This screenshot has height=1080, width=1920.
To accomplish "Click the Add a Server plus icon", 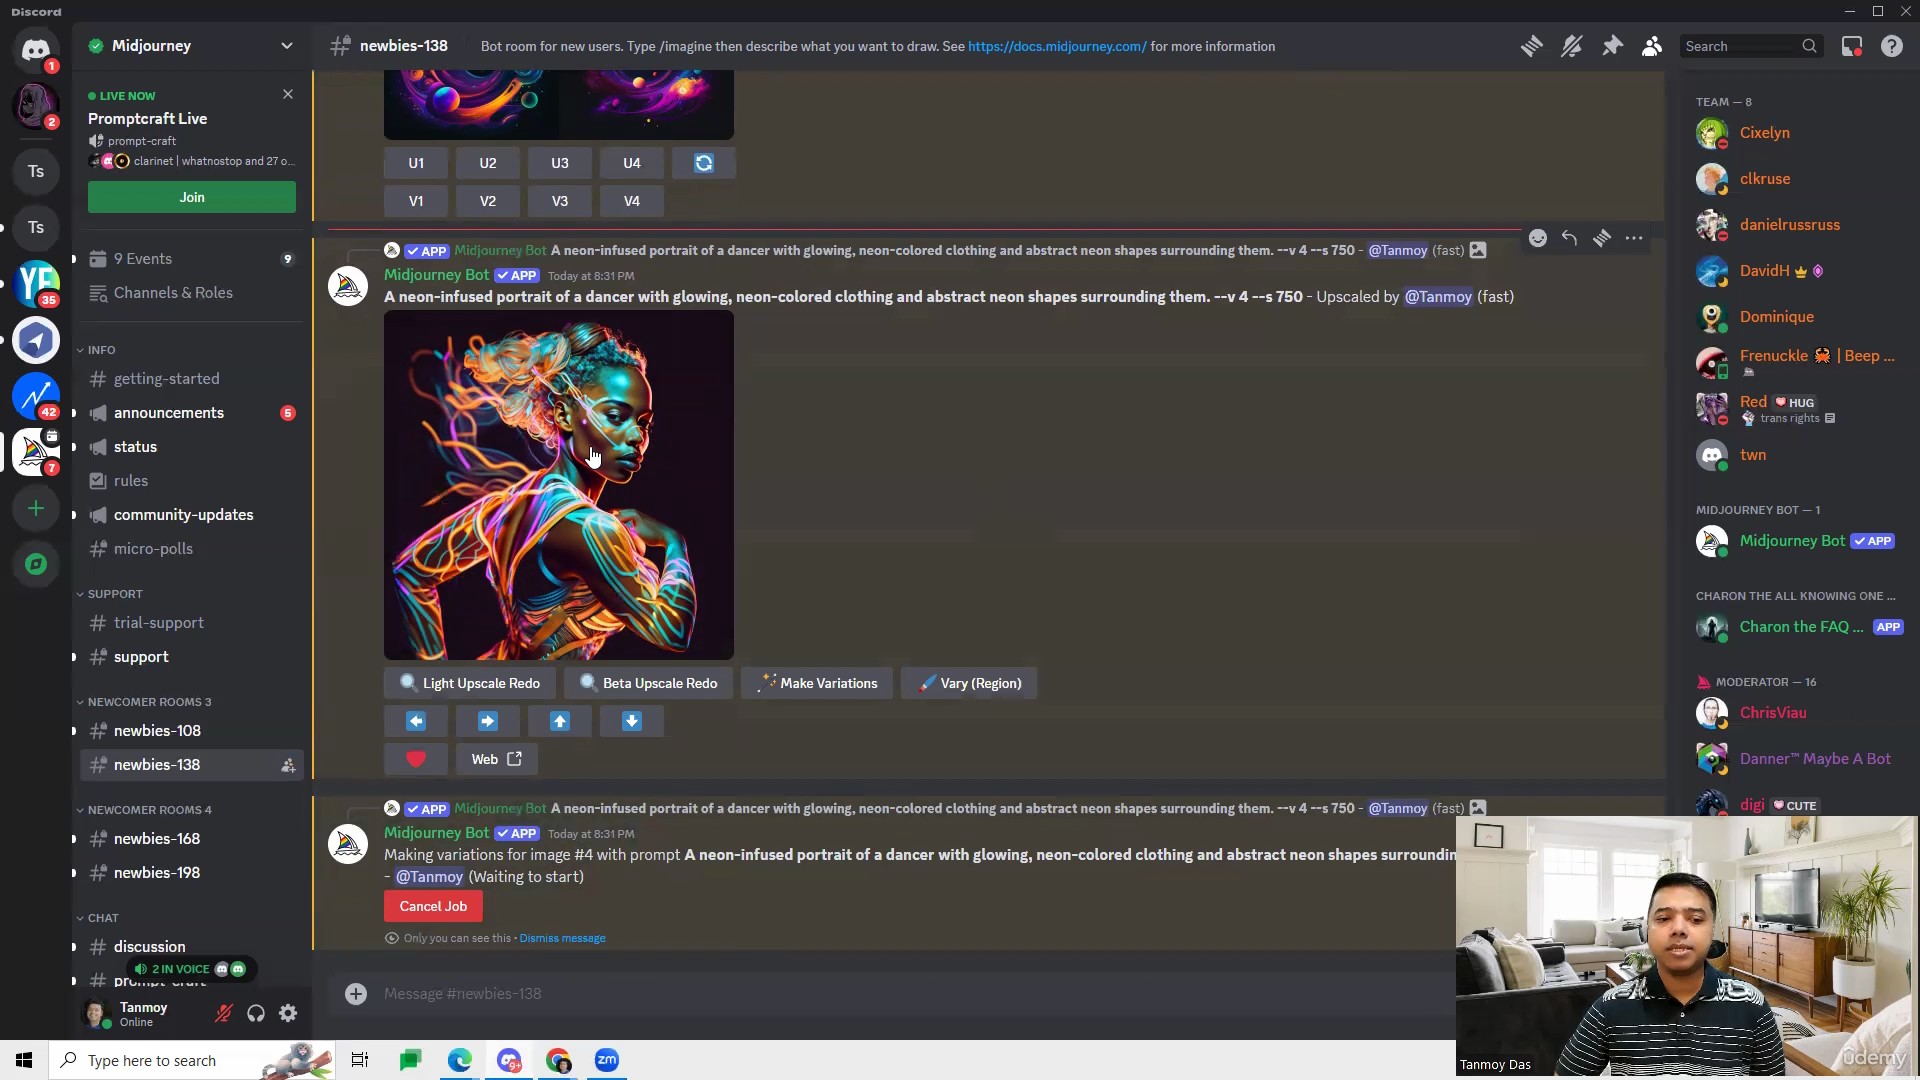I will (x=36, y=508).
